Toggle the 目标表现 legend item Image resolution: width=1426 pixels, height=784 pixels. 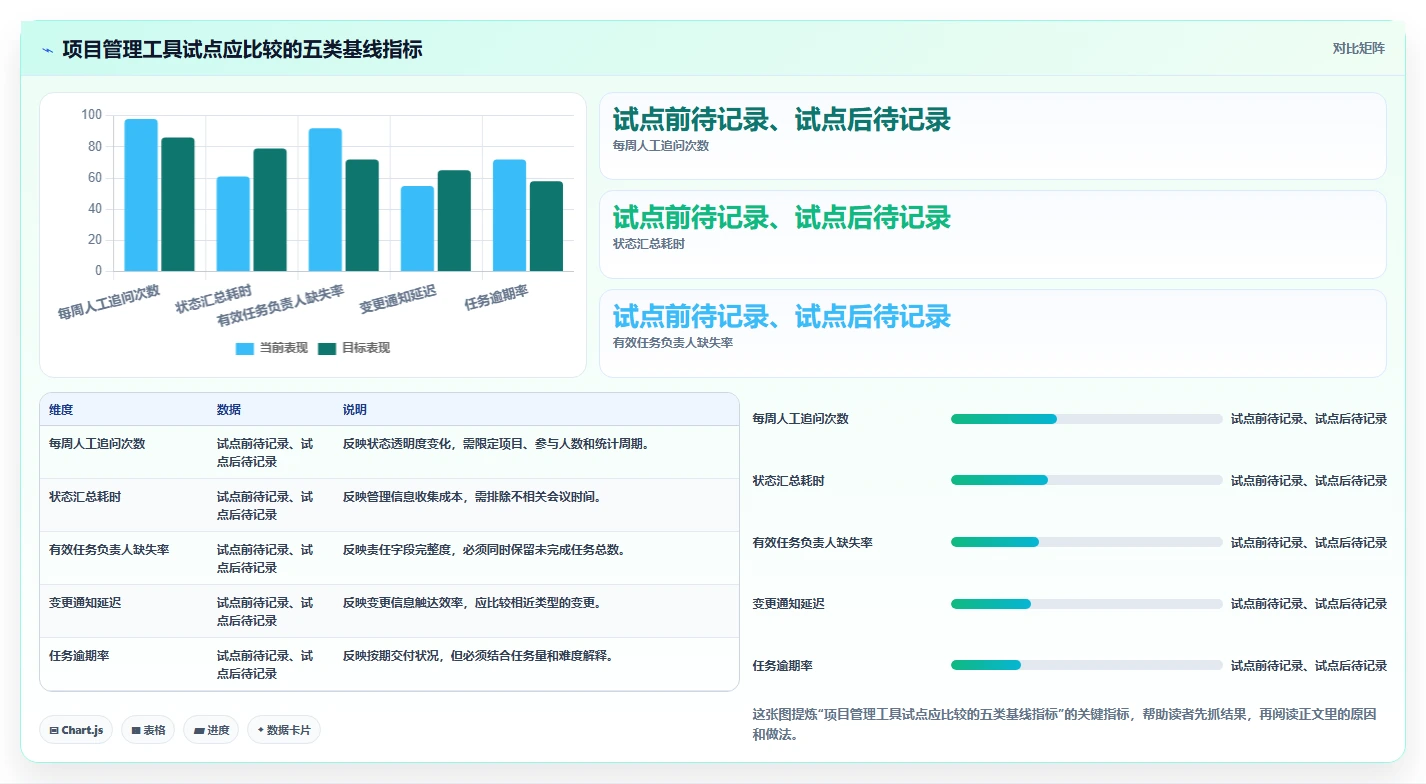(x=354, y=348)
